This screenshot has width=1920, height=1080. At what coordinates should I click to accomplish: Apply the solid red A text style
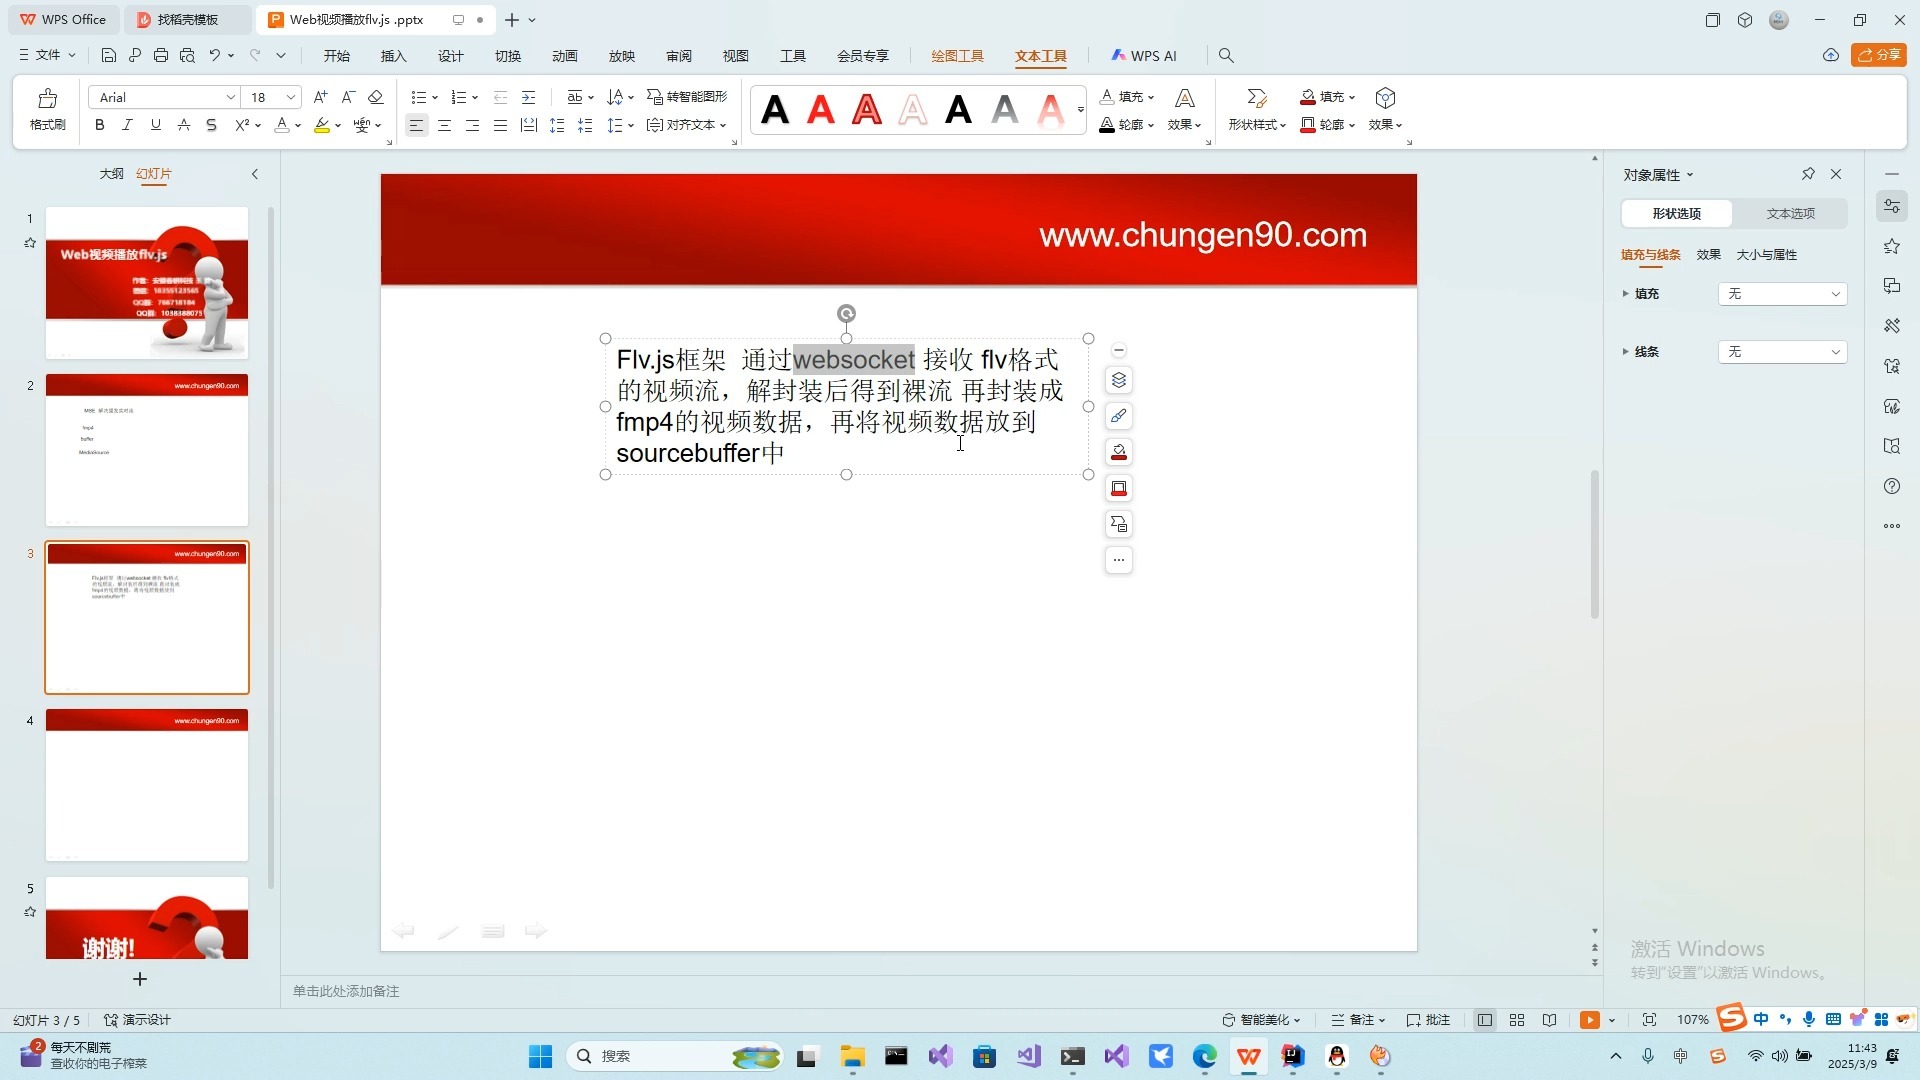coord(821,109)
